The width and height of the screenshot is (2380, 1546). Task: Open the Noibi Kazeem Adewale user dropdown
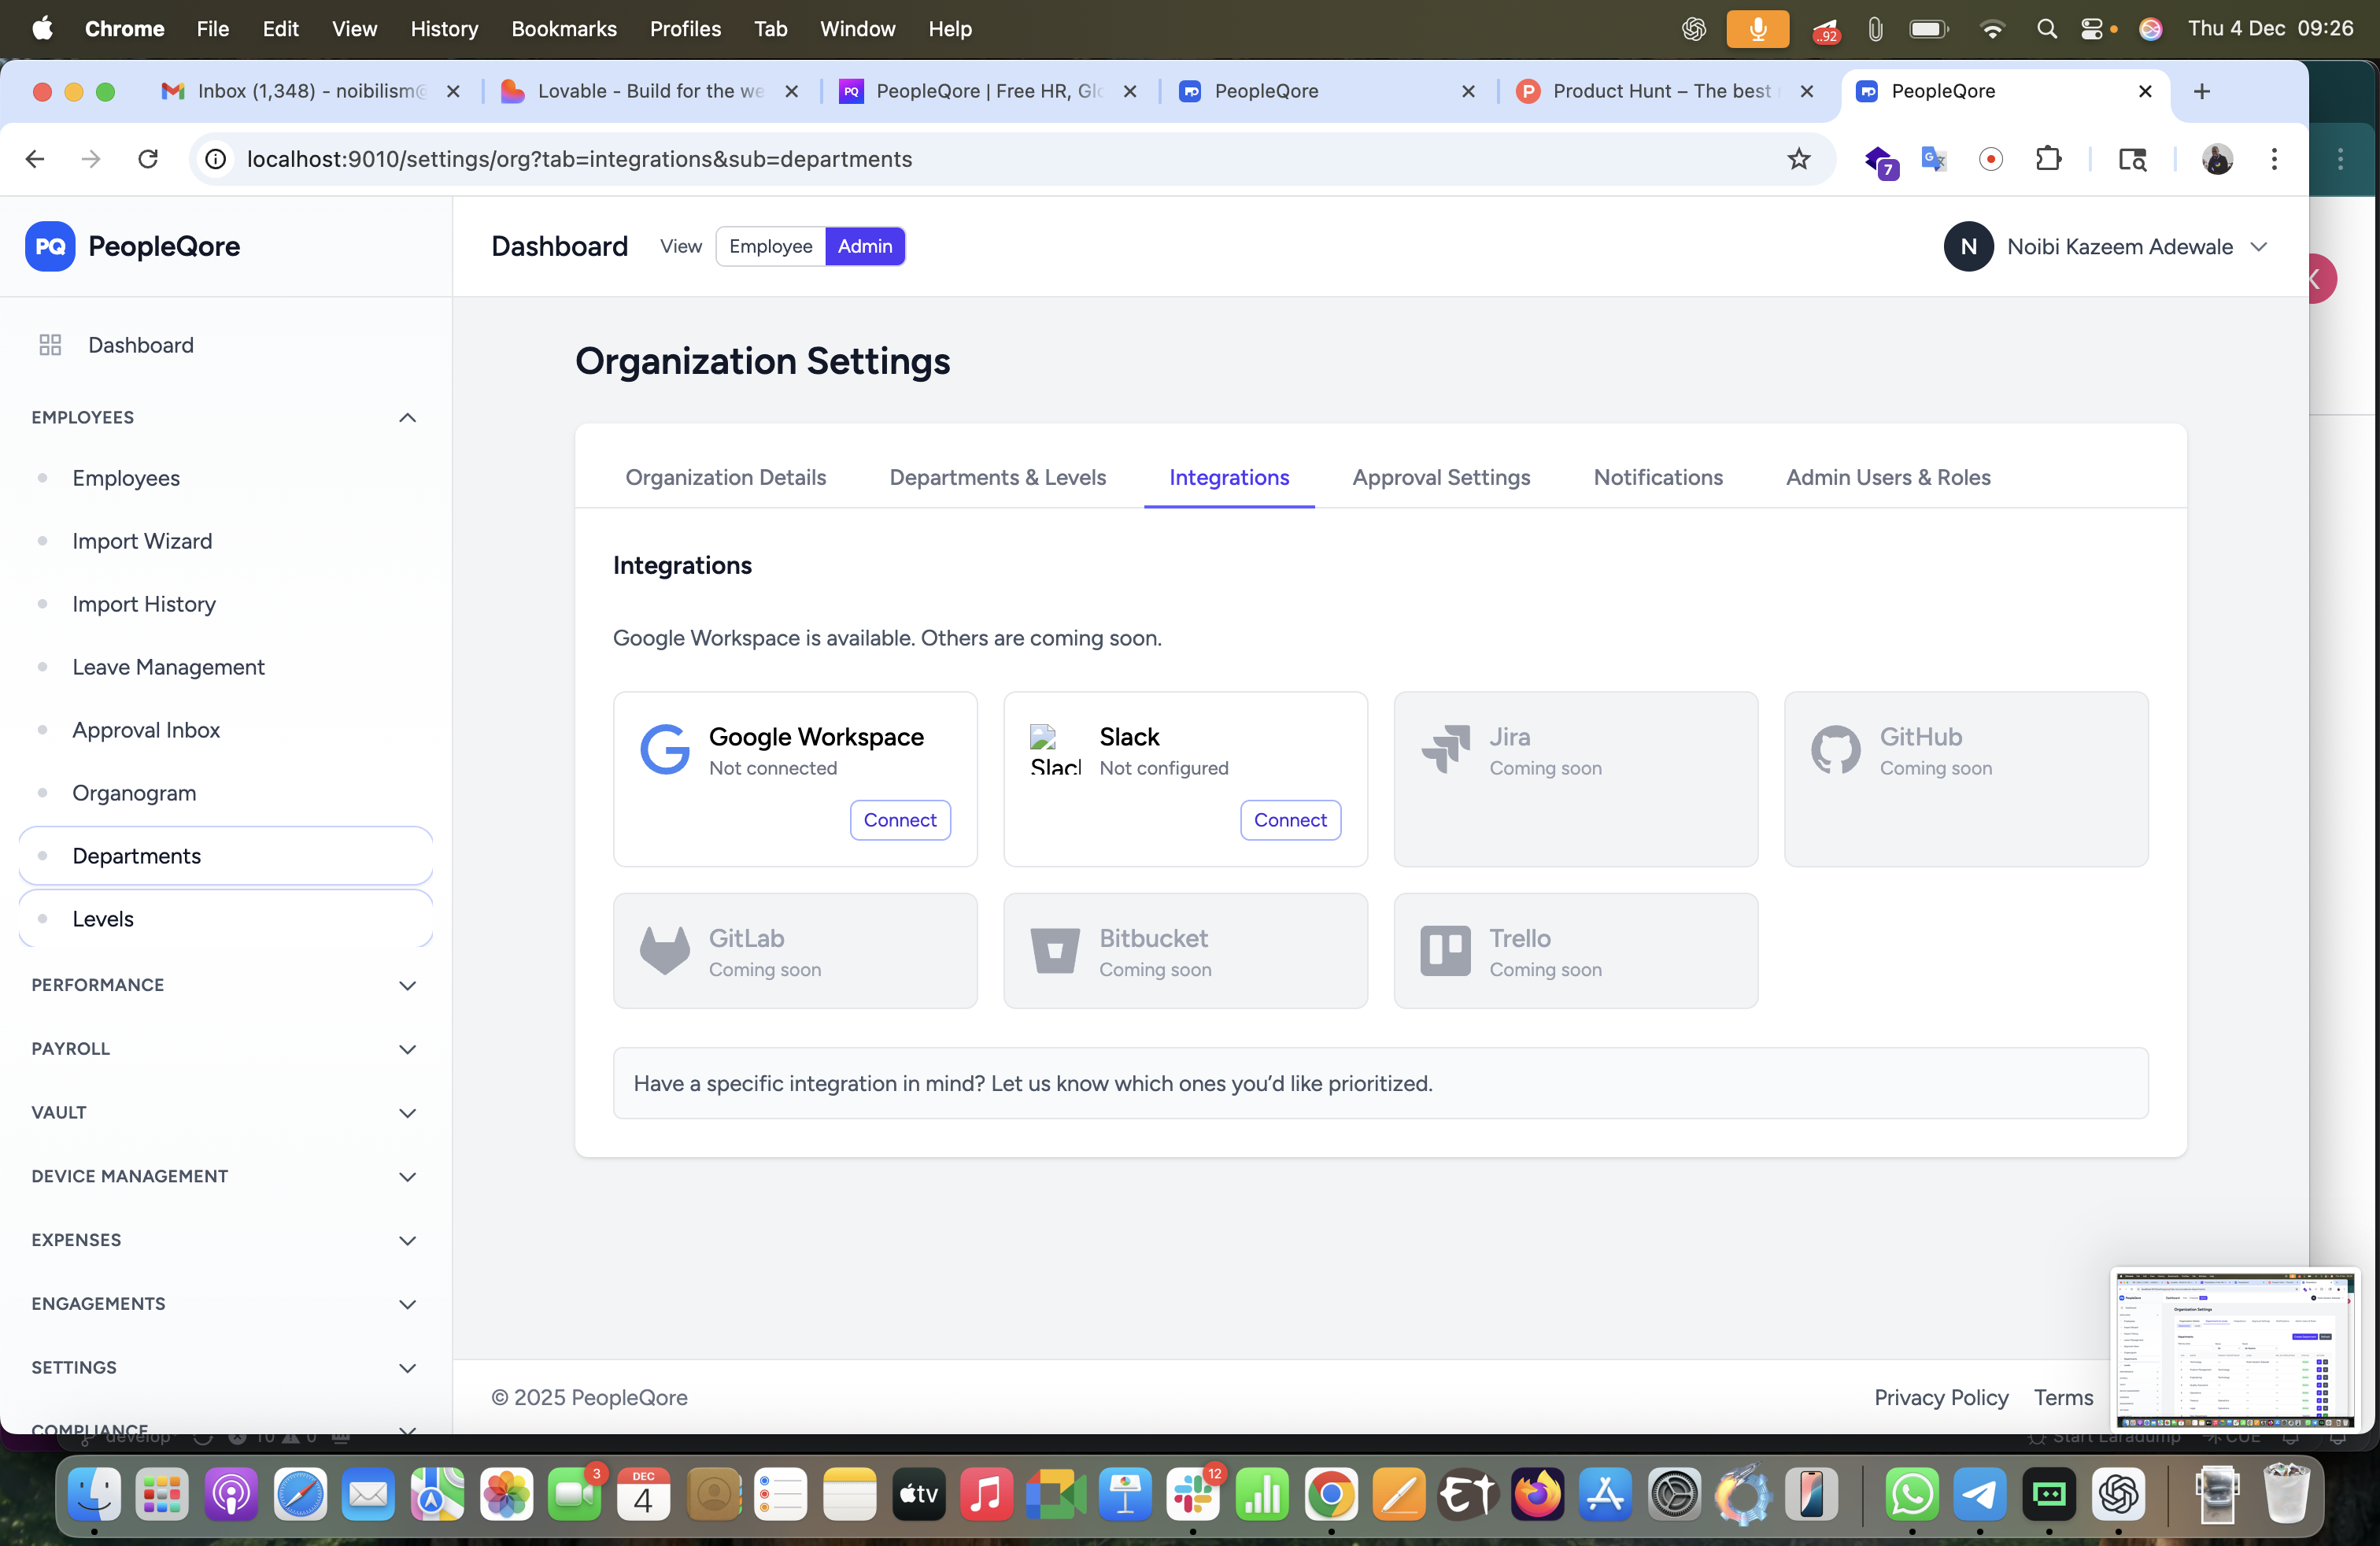pos(2258,246)
